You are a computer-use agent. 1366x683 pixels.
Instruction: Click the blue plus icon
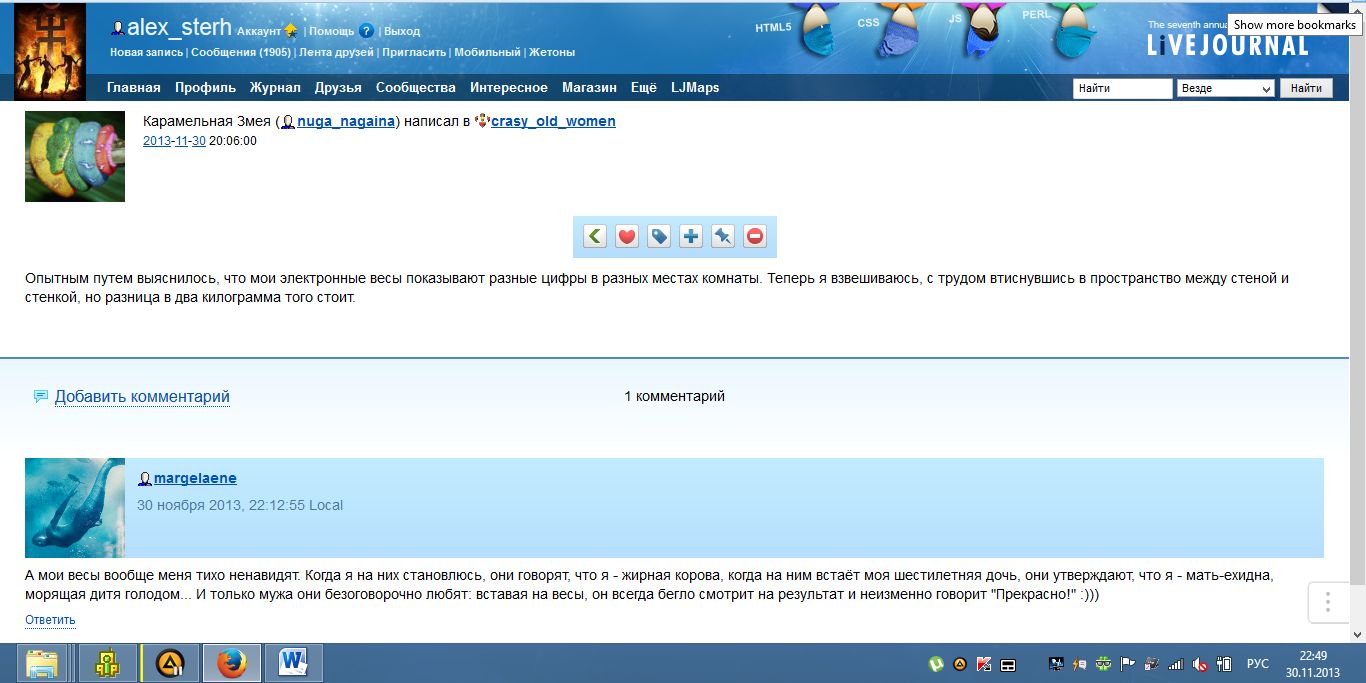point(691,237)
